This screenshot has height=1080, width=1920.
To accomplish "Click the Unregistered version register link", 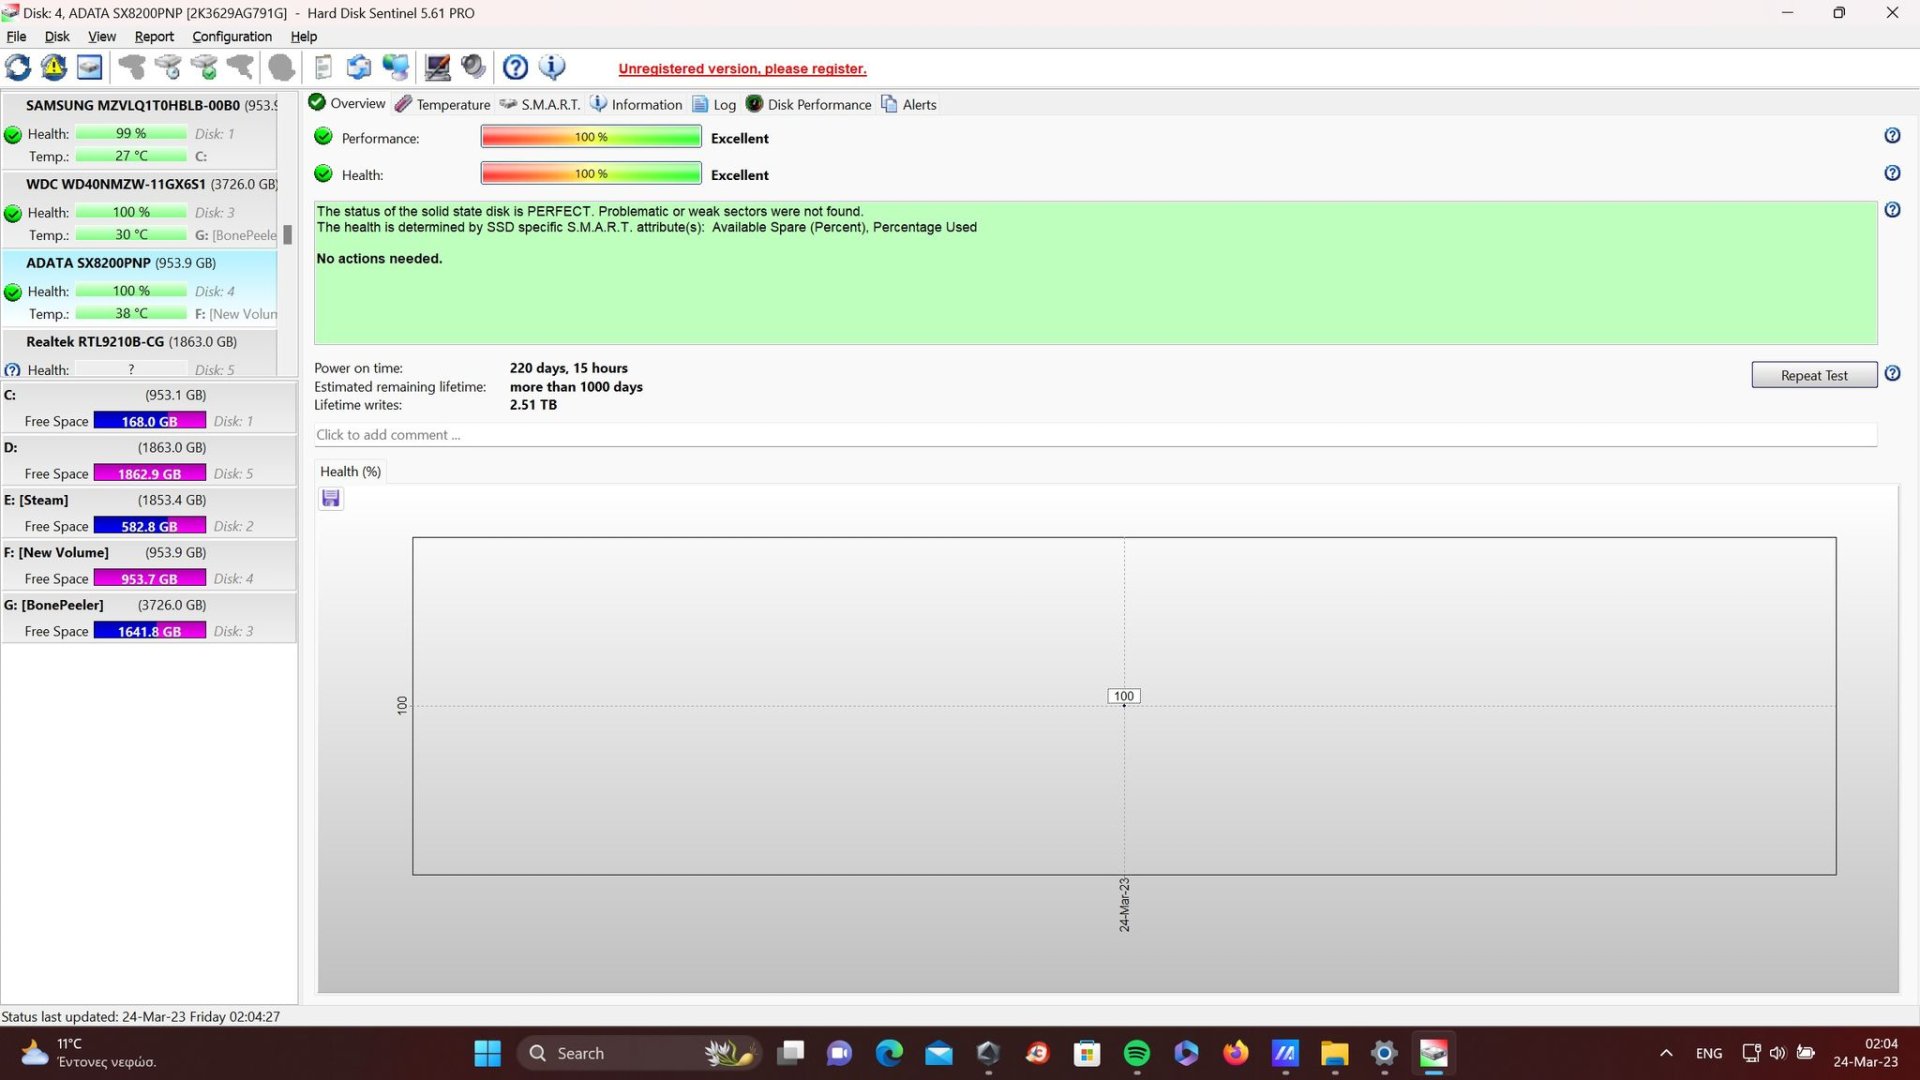I will pos(742,69).
